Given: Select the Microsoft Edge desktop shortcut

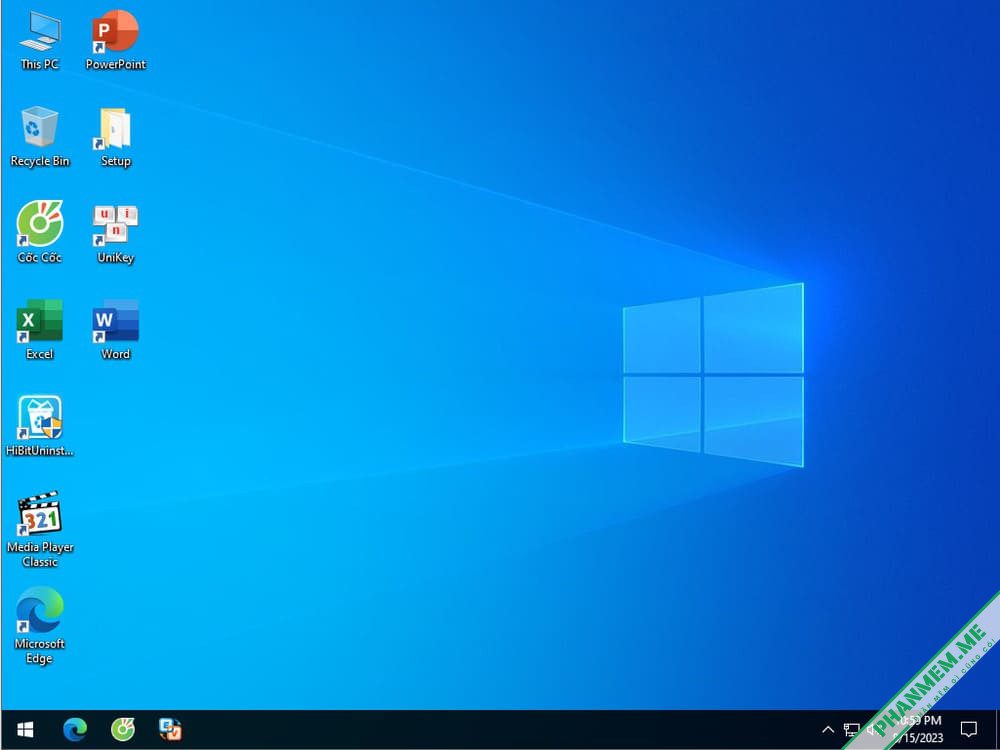Looking at the screenshot, I should pos(40,626).
